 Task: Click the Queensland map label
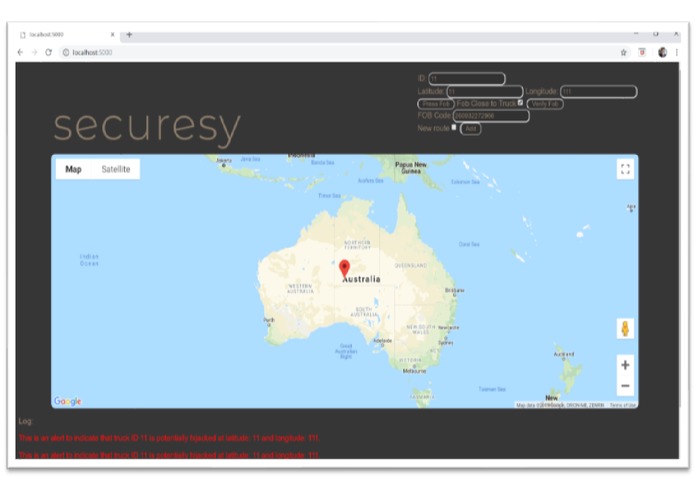[411, 265]
